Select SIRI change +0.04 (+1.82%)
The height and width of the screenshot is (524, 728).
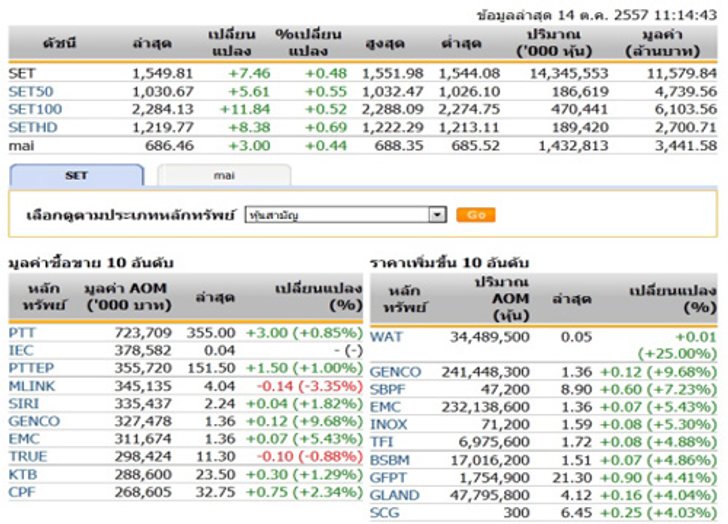pyautogui.click(x=304, y=403)
